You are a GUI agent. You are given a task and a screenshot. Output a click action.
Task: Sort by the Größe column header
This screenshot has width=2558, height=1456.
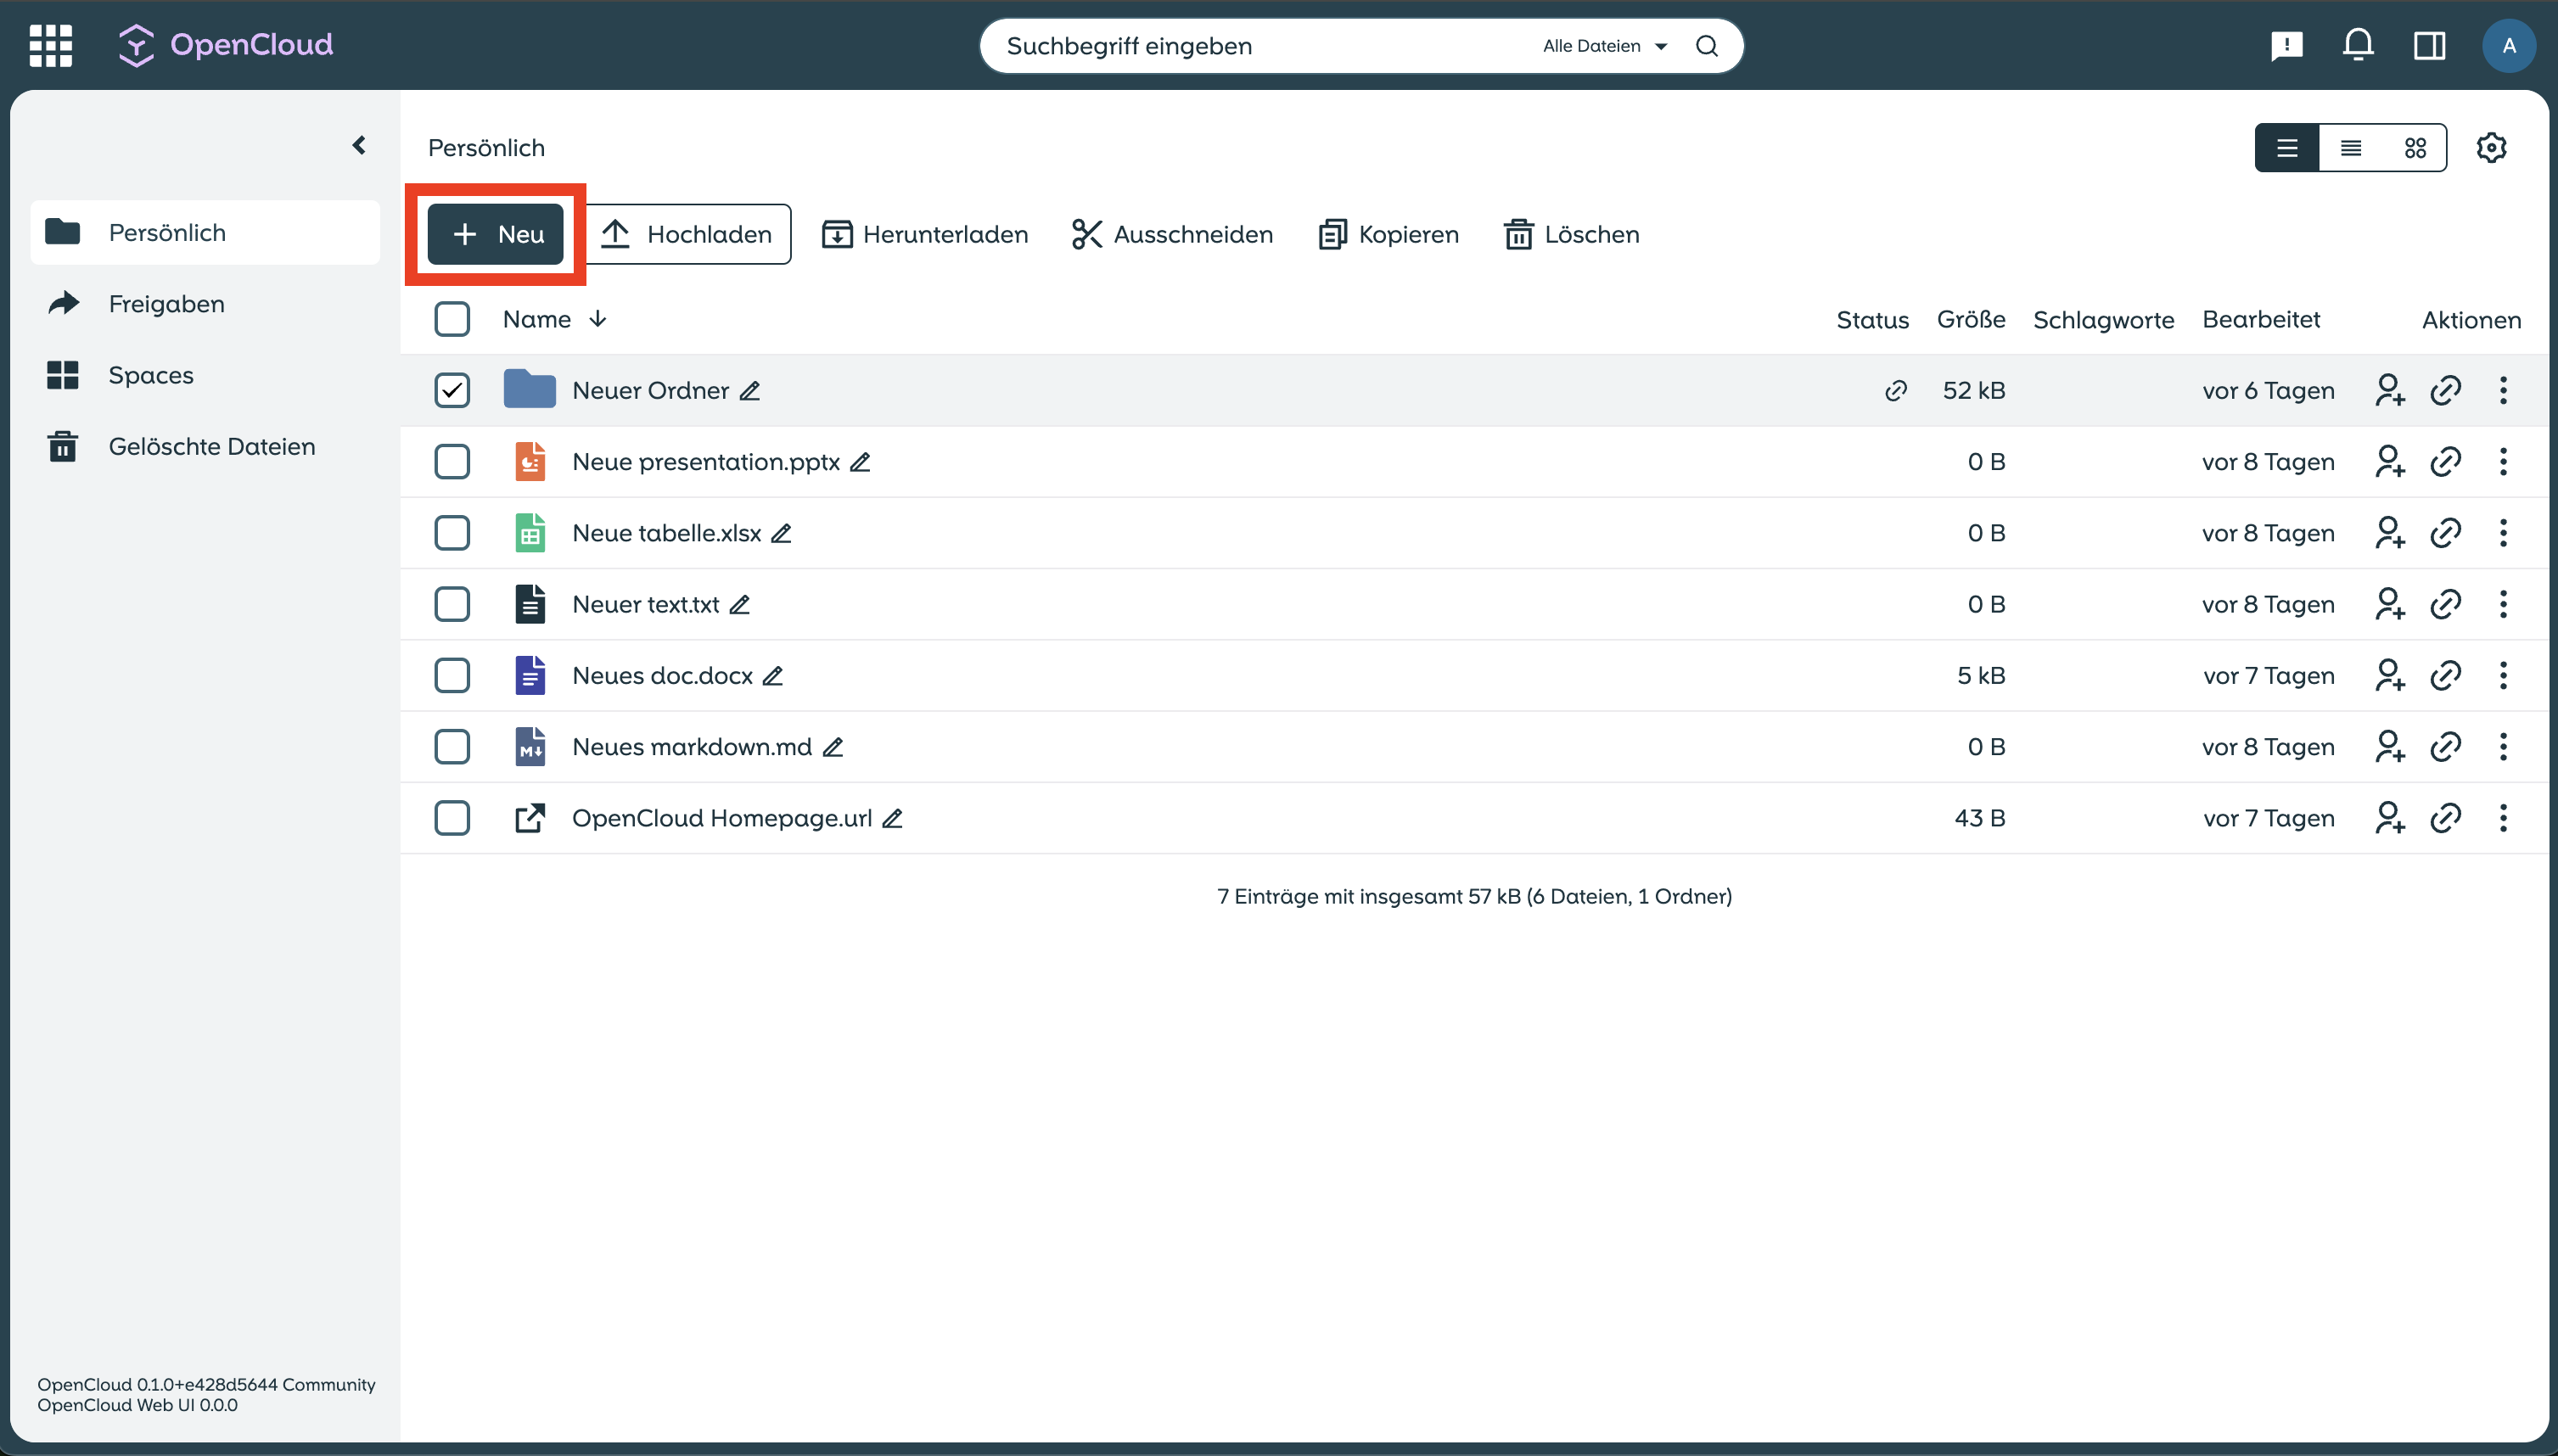1971,319
